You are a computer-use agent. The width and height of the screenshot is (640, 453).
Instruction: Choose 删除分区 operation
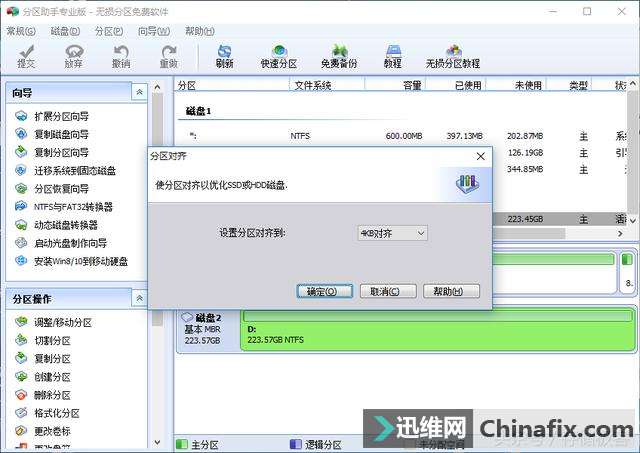(x=43, y=395)
